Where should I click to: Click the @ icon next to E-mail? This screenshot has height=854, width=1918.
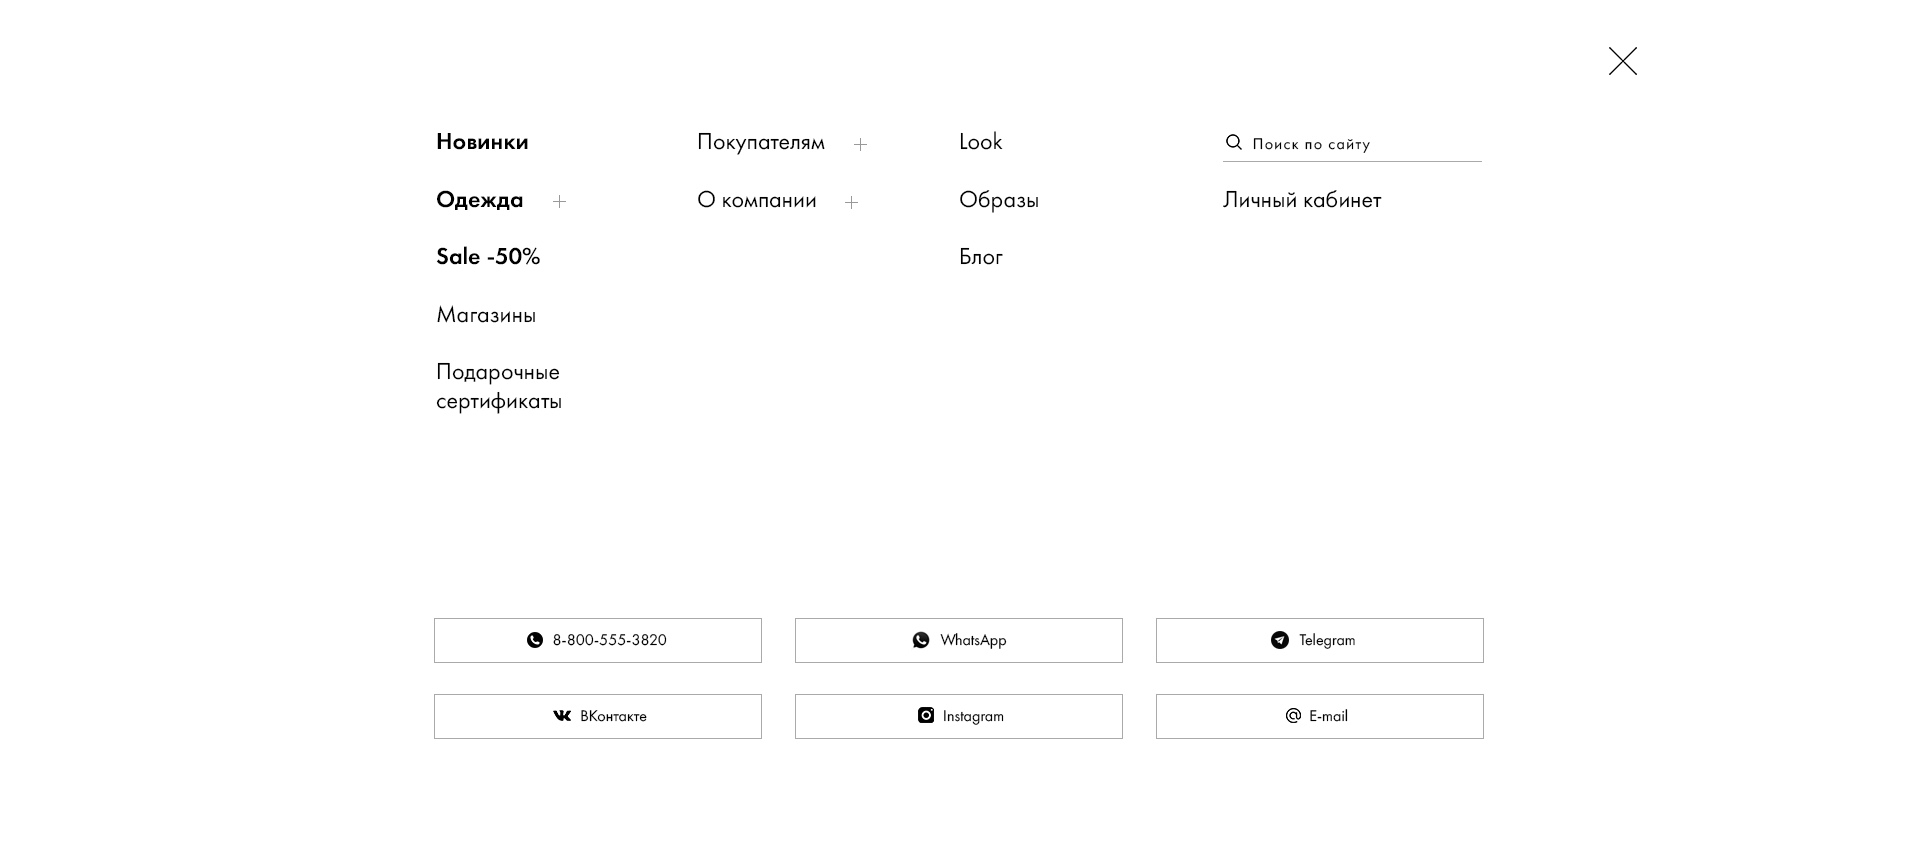(1293, 716)
